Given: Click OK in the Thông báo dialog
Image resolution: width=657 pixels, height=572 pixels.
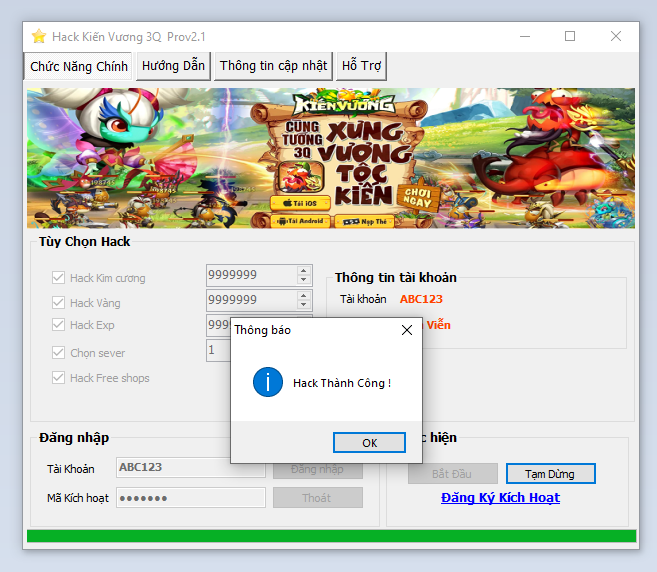Looking at the screenshot, I should point(369,443).
